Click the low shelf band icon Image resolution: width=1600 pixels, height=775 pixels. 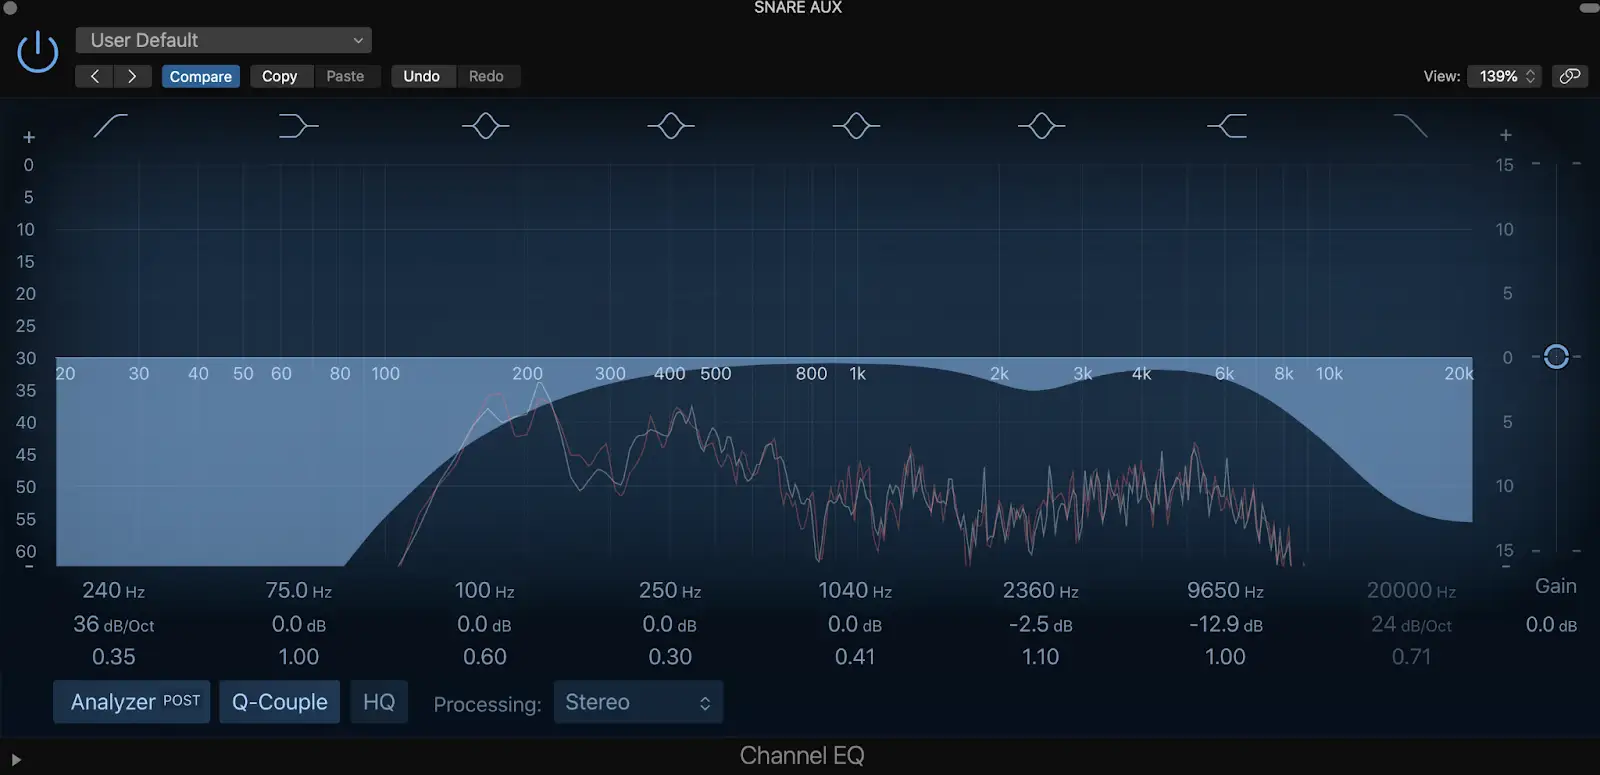pos(297,126)
